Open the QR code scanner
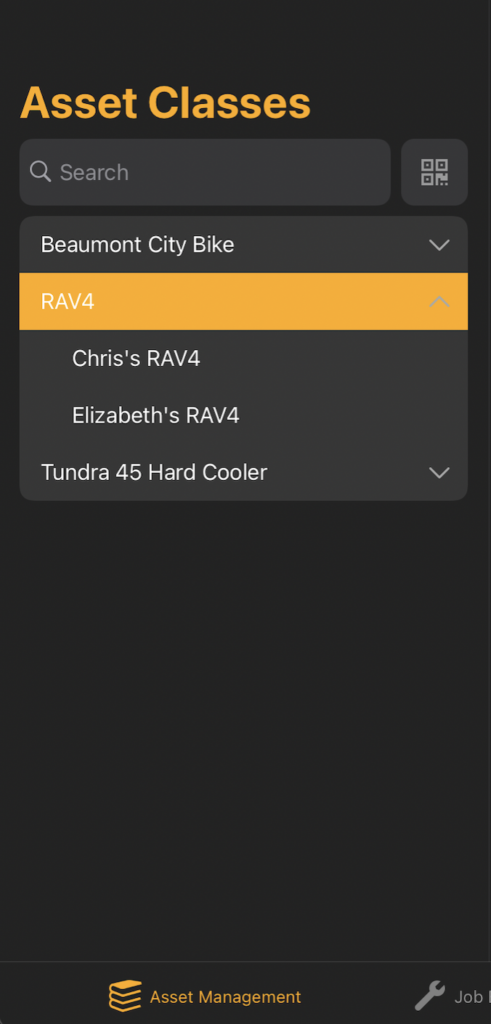The width and height of the screenshot is (491, 1024). [x=434, y=172]
